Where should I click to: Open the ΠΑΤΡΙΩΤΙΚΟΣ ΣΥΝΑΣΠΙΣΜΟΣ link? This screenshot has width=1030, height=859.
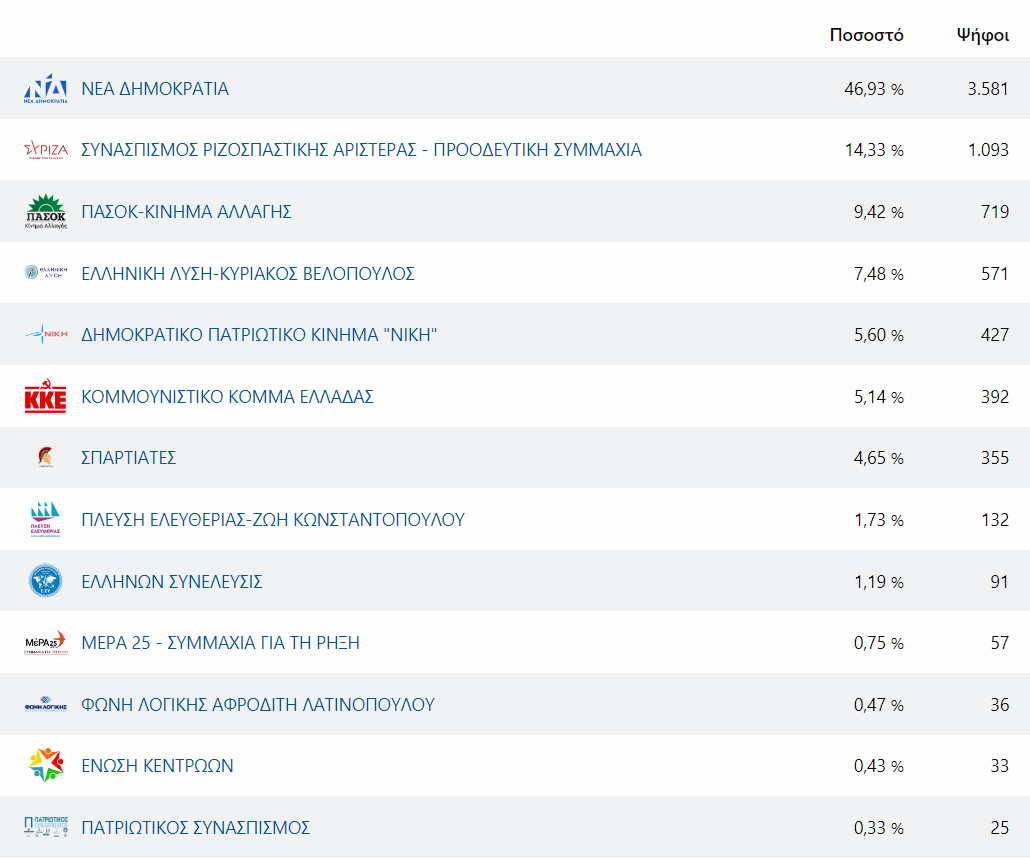[x=196, y=827]
